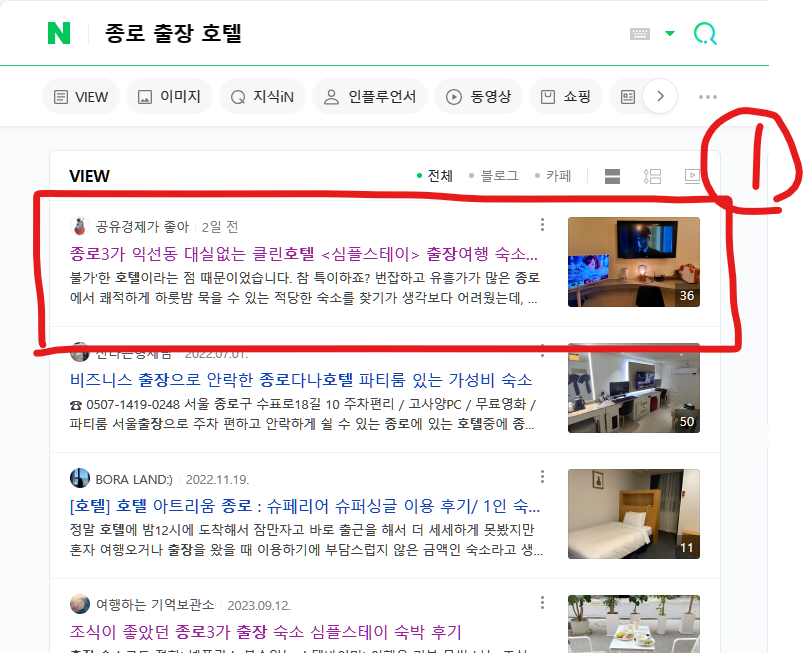
Task: Click the VIEW section heading
Action: tap(89, 176)
